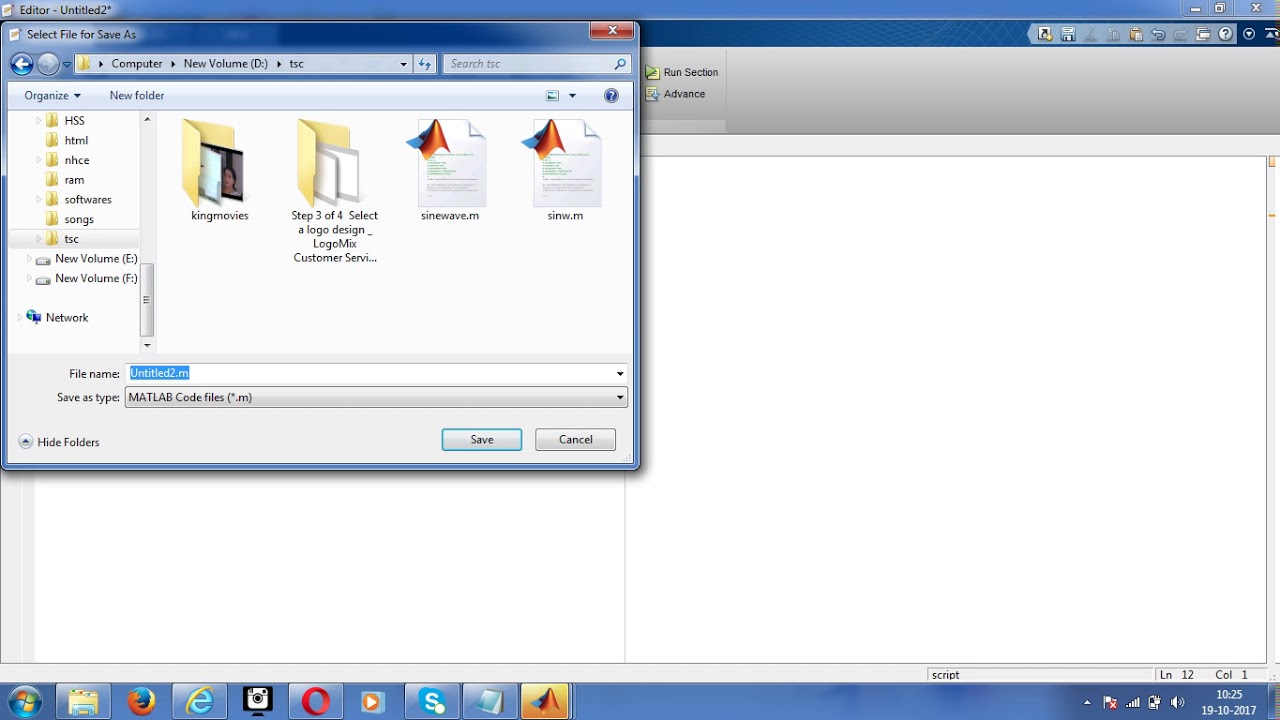Expand the Network tree node
Image resolution: width=1280 pixels, height=720 pixels.
click(19, 318)
